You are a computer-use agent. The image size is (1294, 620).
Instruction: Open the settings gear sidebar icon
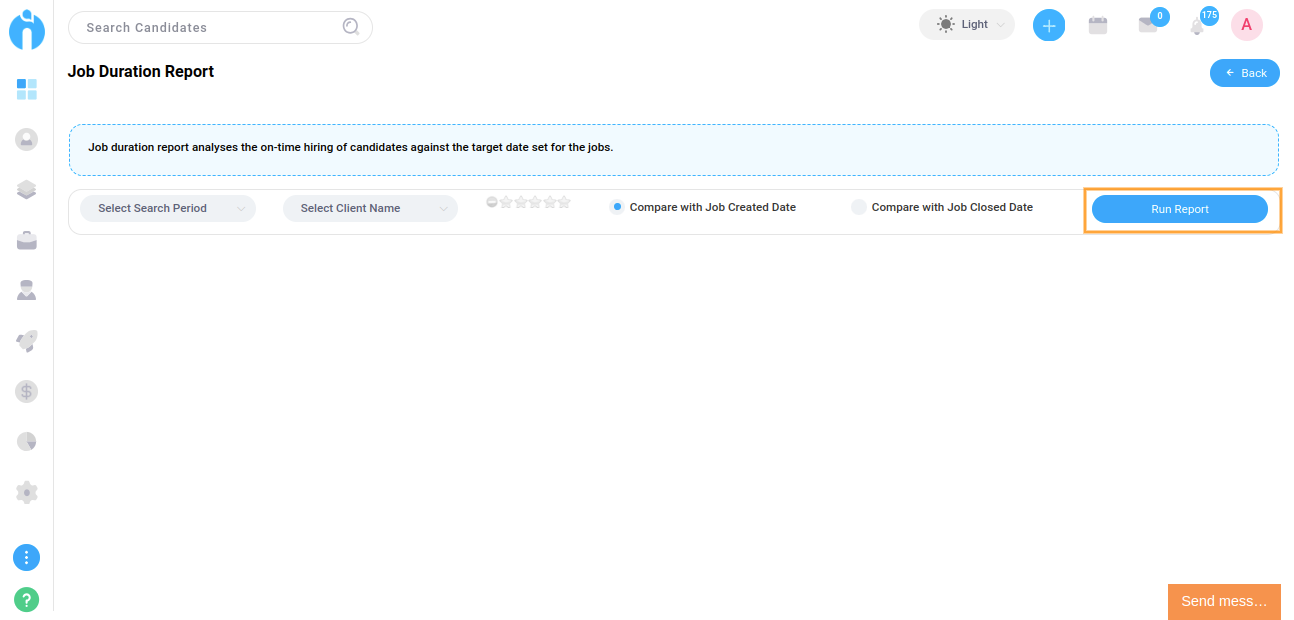pyautogui.click(x=27, y=492)
